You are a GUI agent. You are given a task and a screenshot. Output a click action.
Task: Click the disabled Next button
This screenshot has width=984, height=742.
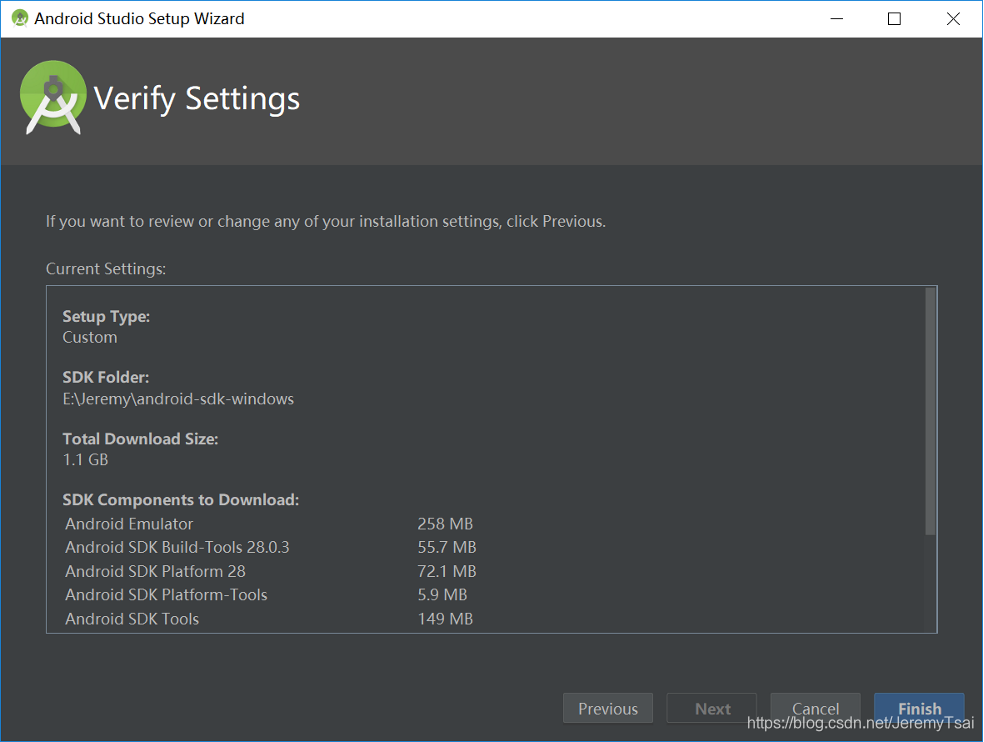pyautogui.click(x=712, y=708)
